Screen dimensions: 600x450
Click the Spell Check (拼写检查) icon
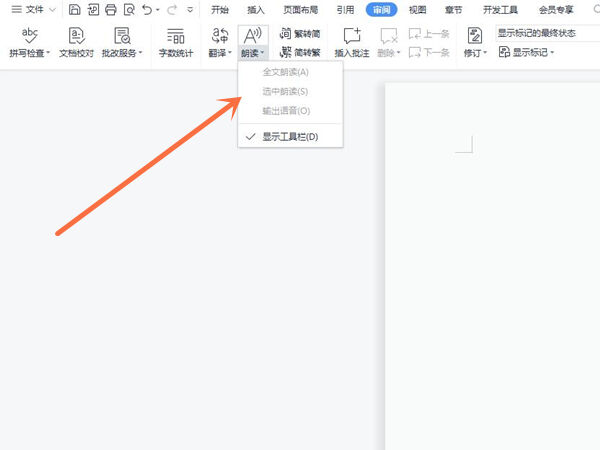click(x=29, y=36)
